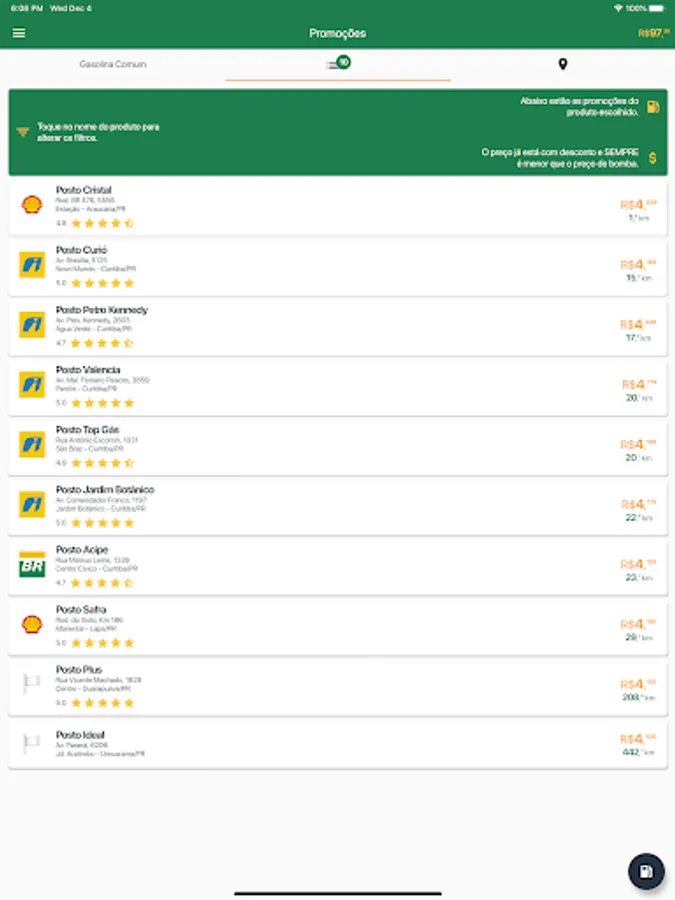The height and width of the screenshot is (900, 675).
Task: Switch to the map location pin tab
Action: (x=562, y=64)
